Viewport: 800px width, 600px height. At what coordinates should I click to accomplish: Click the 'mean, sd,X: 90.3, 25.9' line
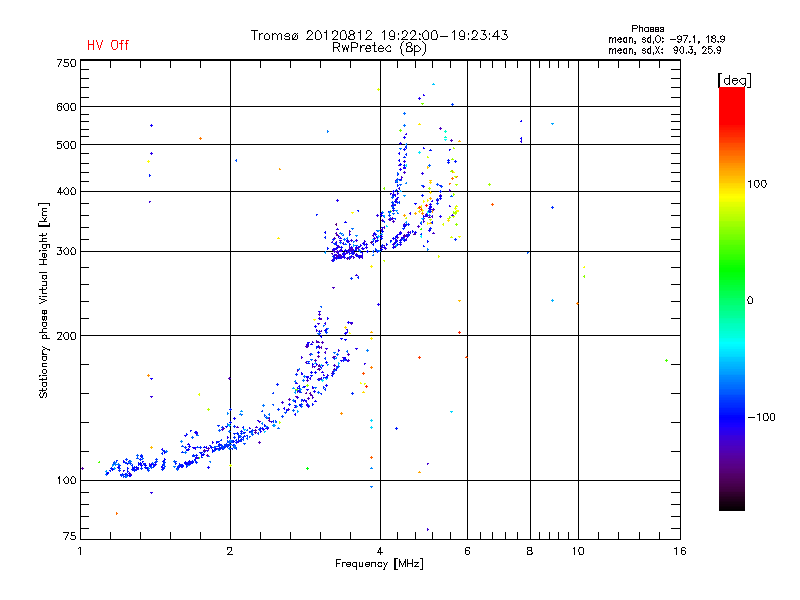click(664, 50)
